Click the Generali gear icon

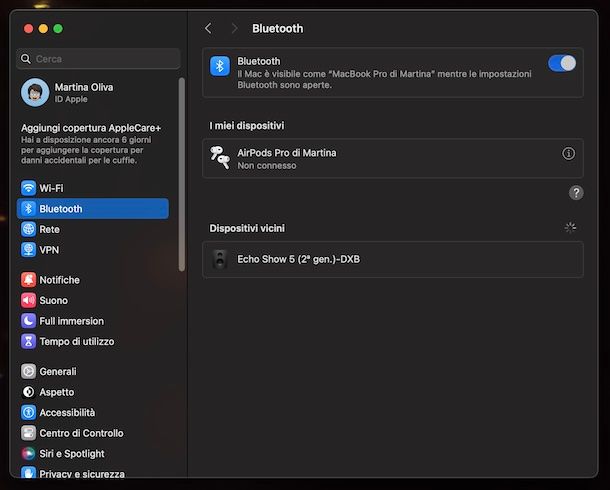pyautogui.click(x=28, y=371)
